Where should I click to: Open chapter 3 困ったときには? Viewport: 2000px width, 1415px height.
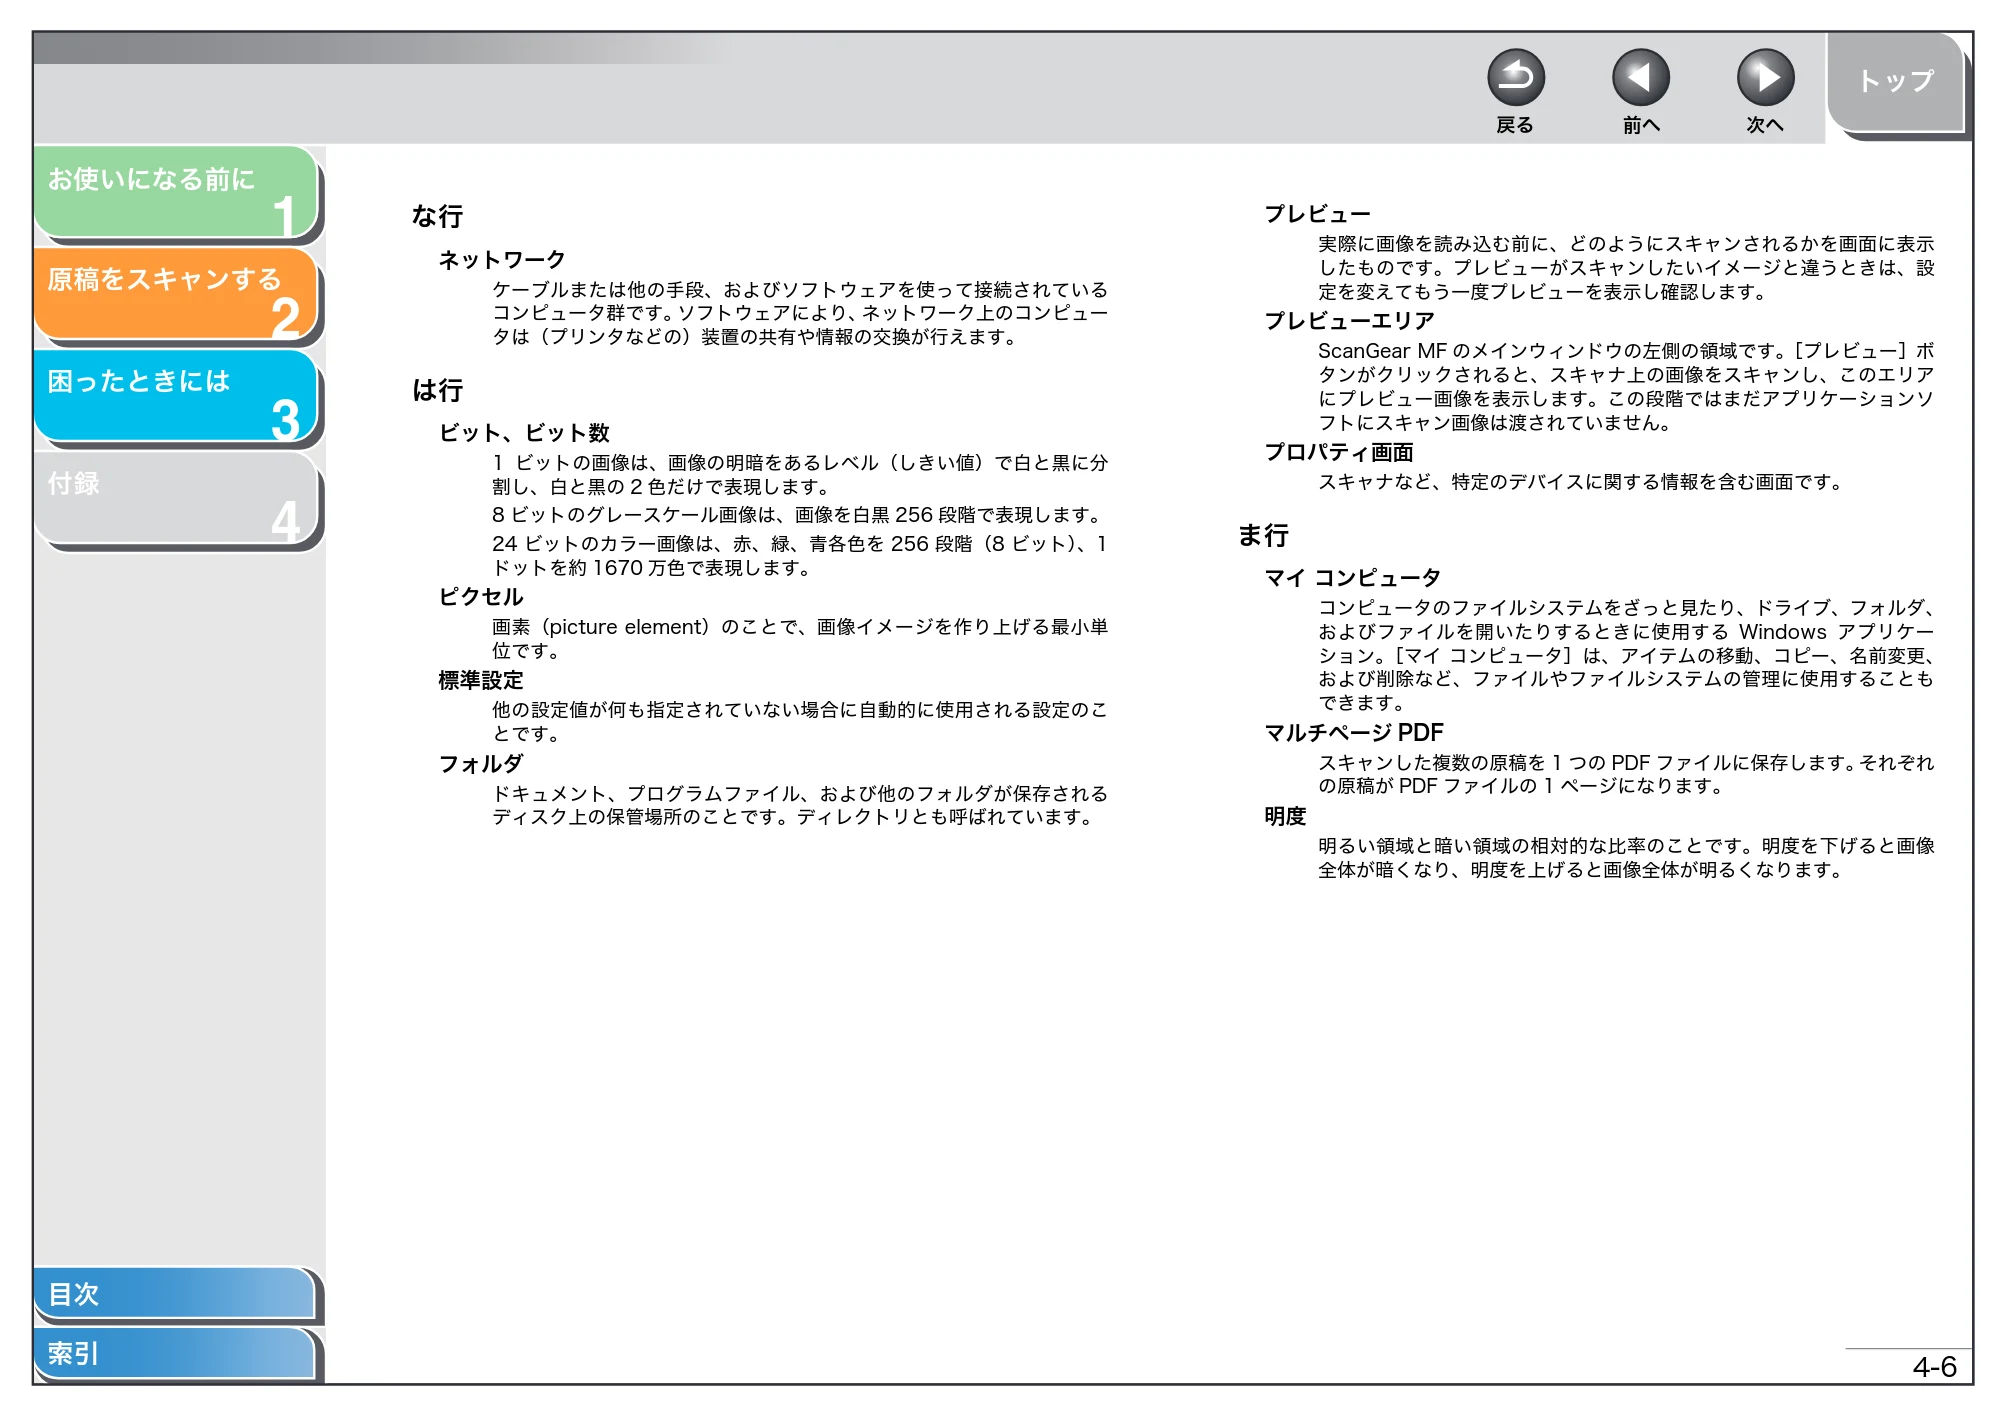tap(175, 396)
